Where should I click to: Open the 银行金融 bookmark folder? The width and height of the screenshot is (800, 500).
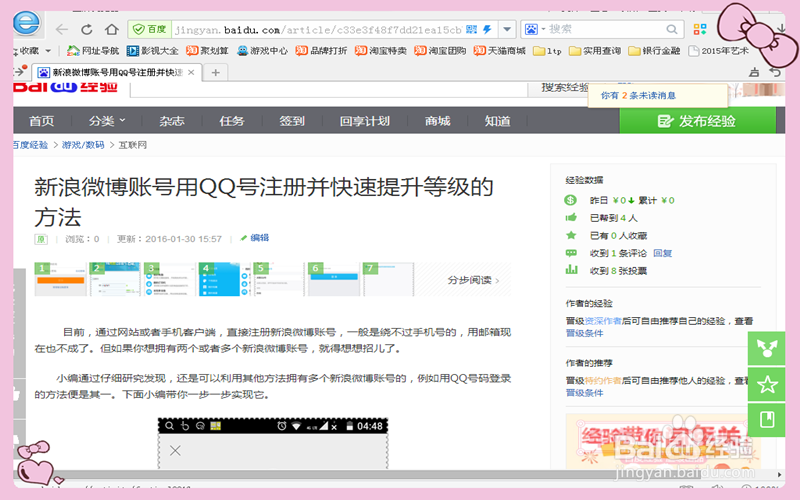click(x=655, y=51)
